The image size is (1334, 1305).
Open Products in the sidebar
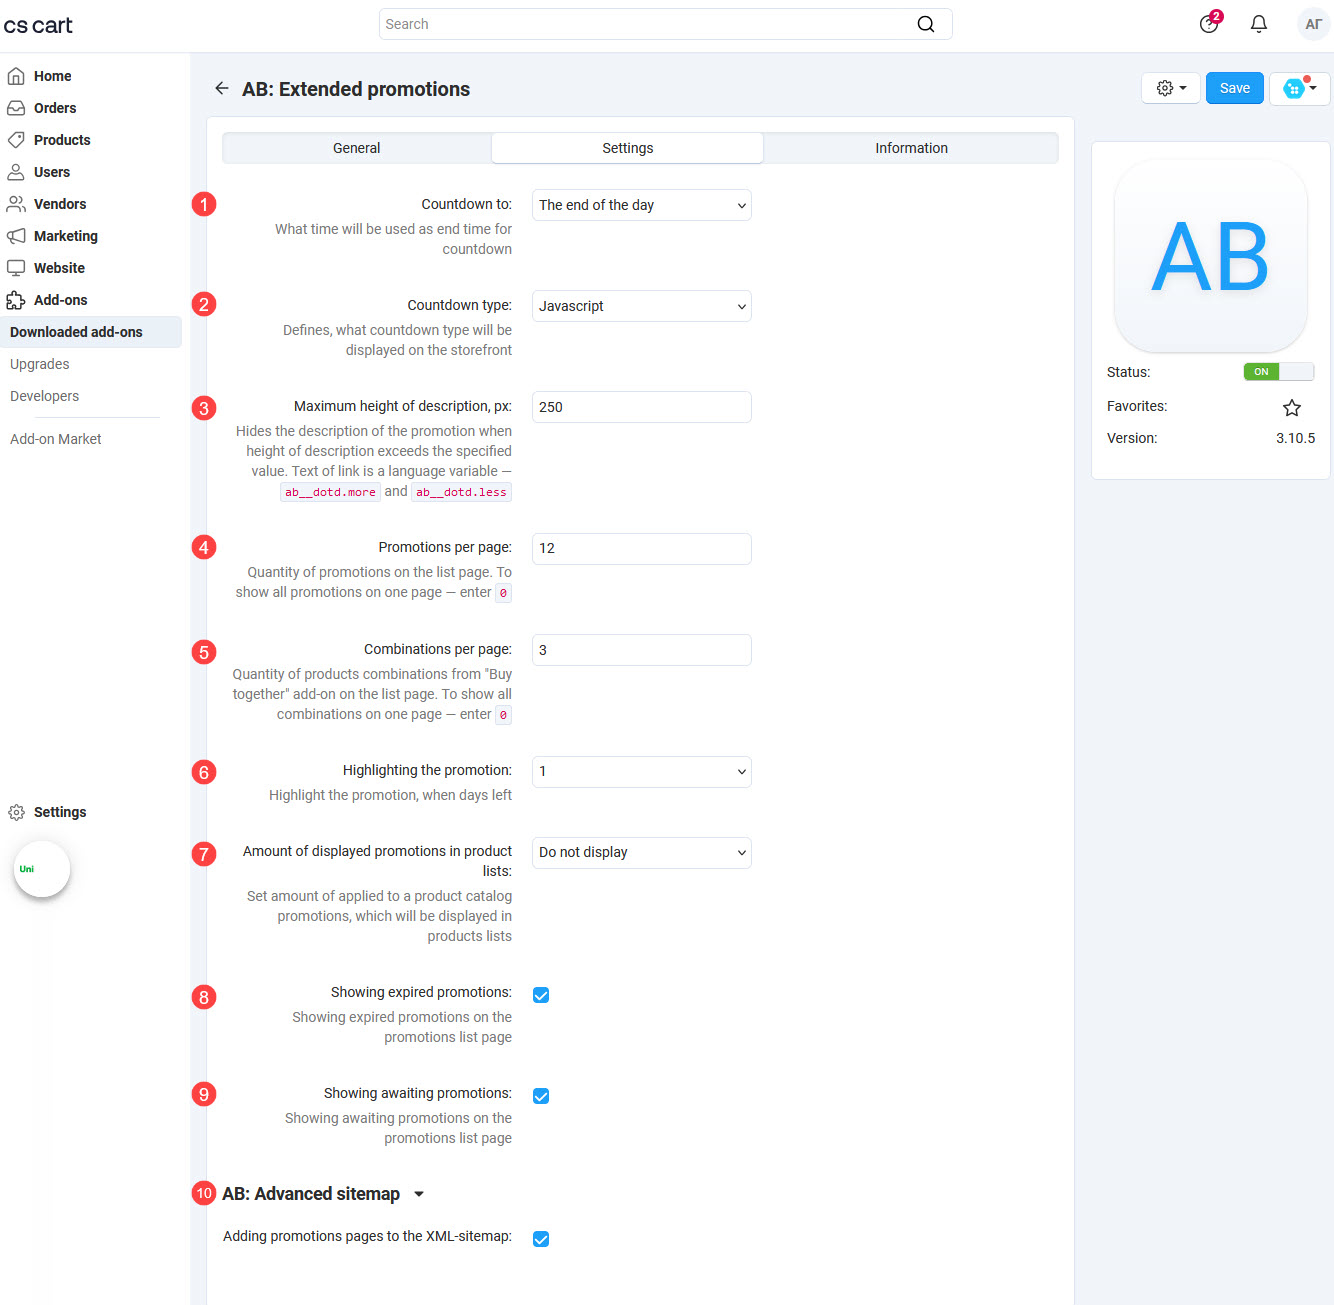[x=62, y=140]
